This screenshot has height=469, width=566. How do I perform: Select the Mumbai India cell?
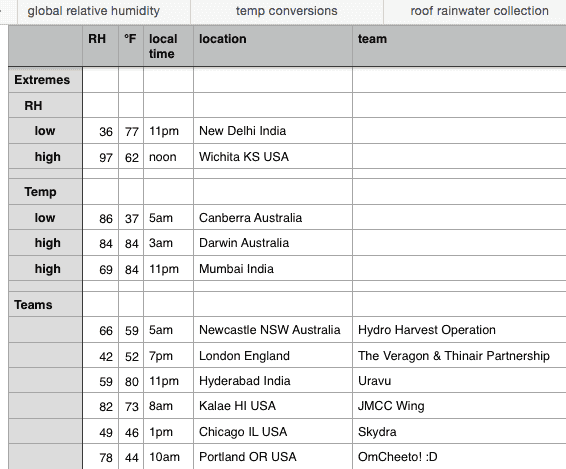(273, 269)
